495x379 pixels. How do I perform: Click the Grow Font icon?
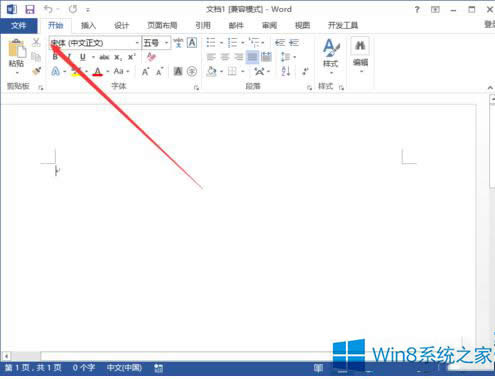pos(145,71)
